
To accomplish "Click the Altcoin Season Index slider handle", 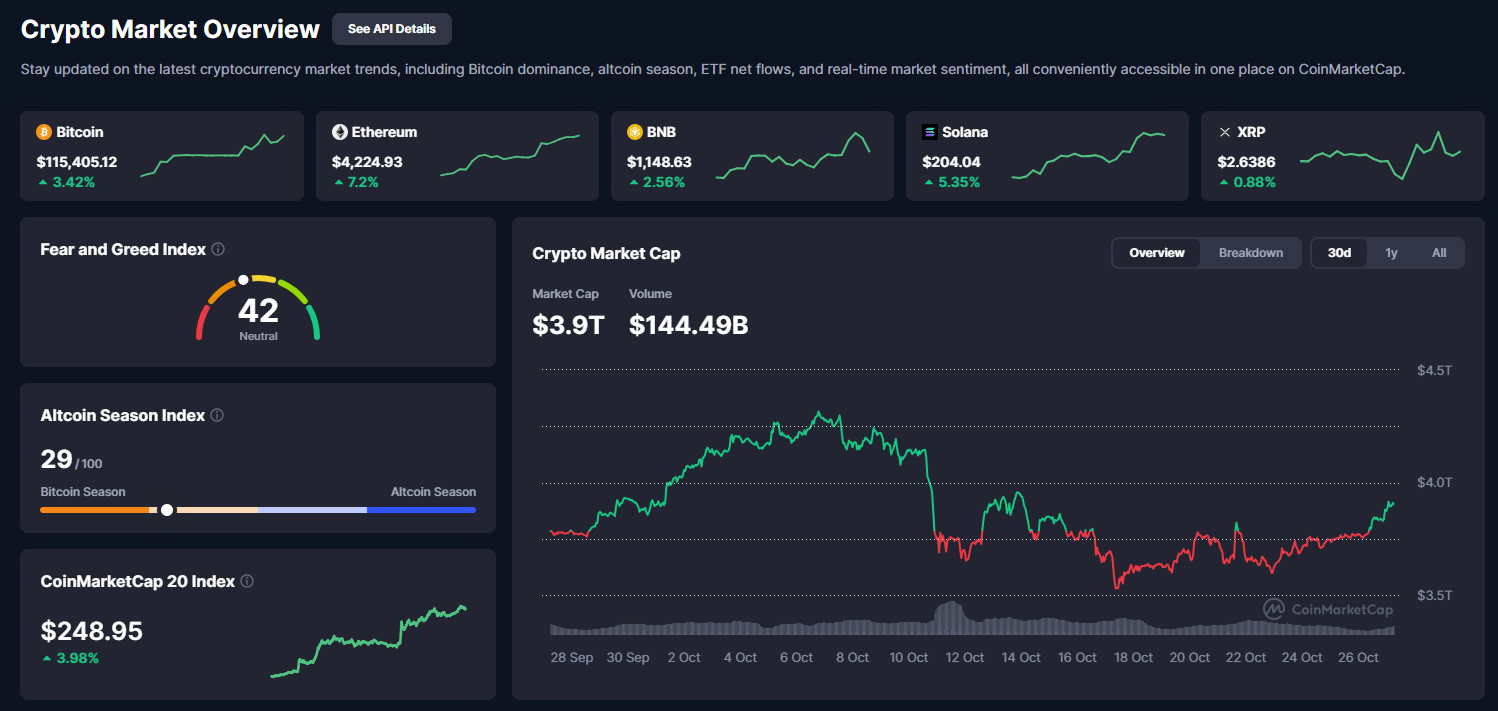I will point(167,510).
